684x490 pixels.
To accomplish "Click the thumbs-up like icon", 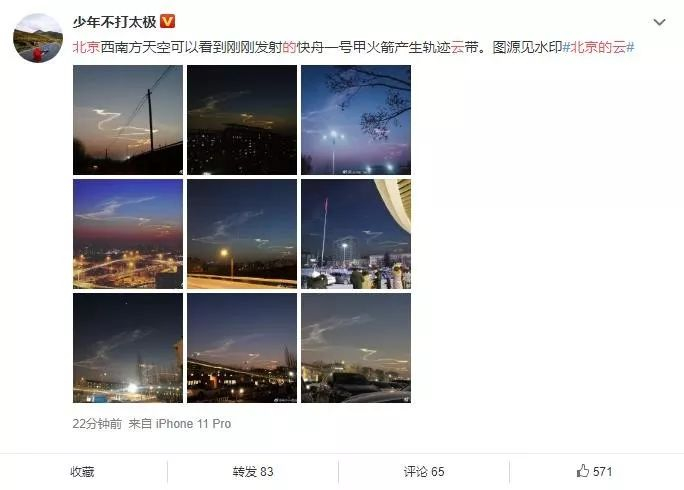I will pos(583,471).
